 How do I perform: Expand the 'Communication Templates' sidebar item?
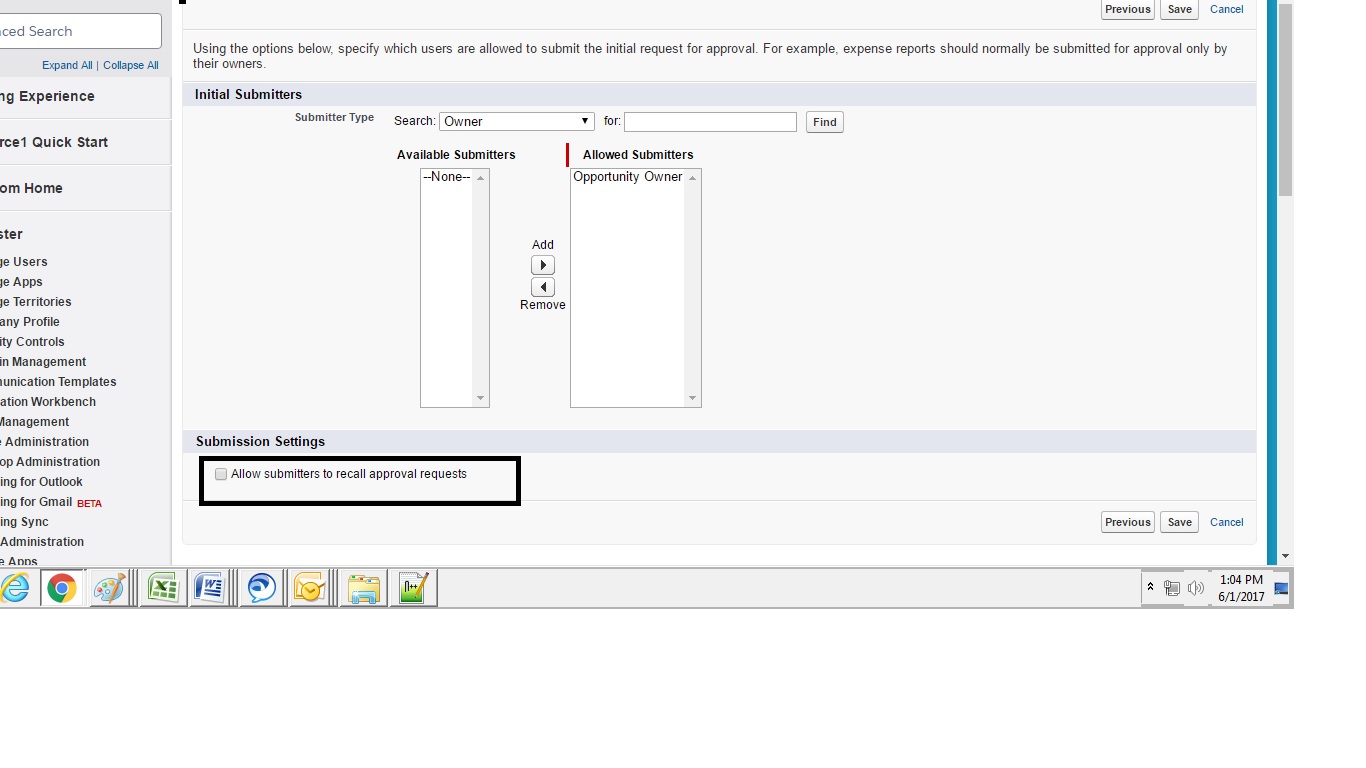tap(58, 382)
